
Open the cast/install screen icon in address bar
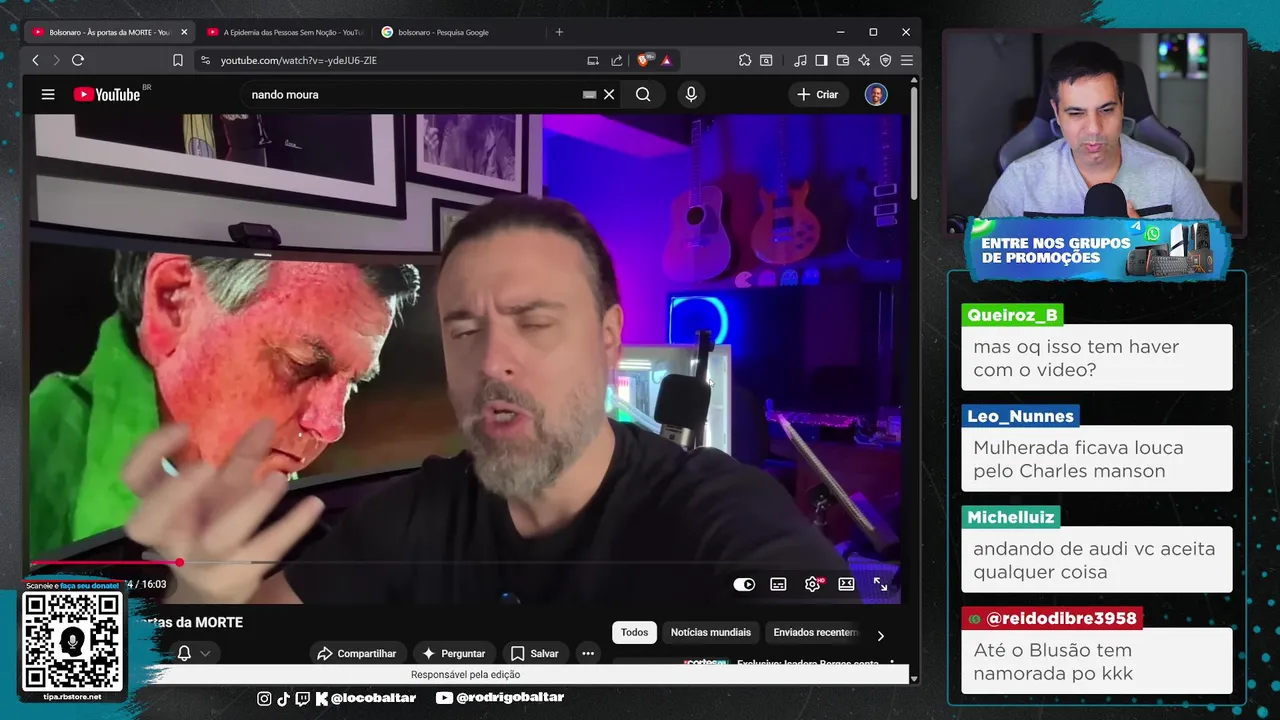[x=593, y=60]
